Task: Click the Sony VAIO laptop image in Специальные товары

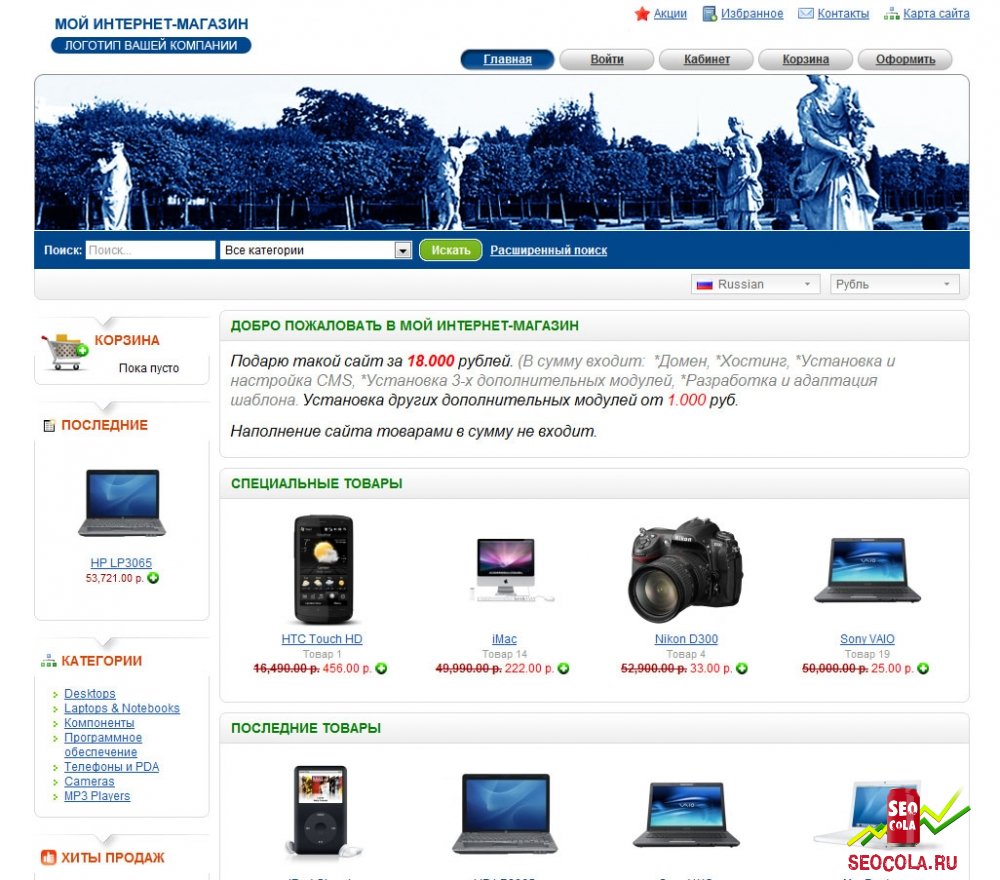Action: pyautogui.click(x=867, y=570)
